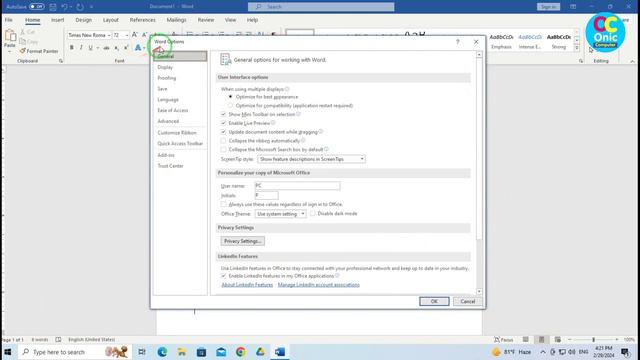Viewport: 640px width, 360px height.
Task: Show hidden system tray icons
Action: pos(543,352)
